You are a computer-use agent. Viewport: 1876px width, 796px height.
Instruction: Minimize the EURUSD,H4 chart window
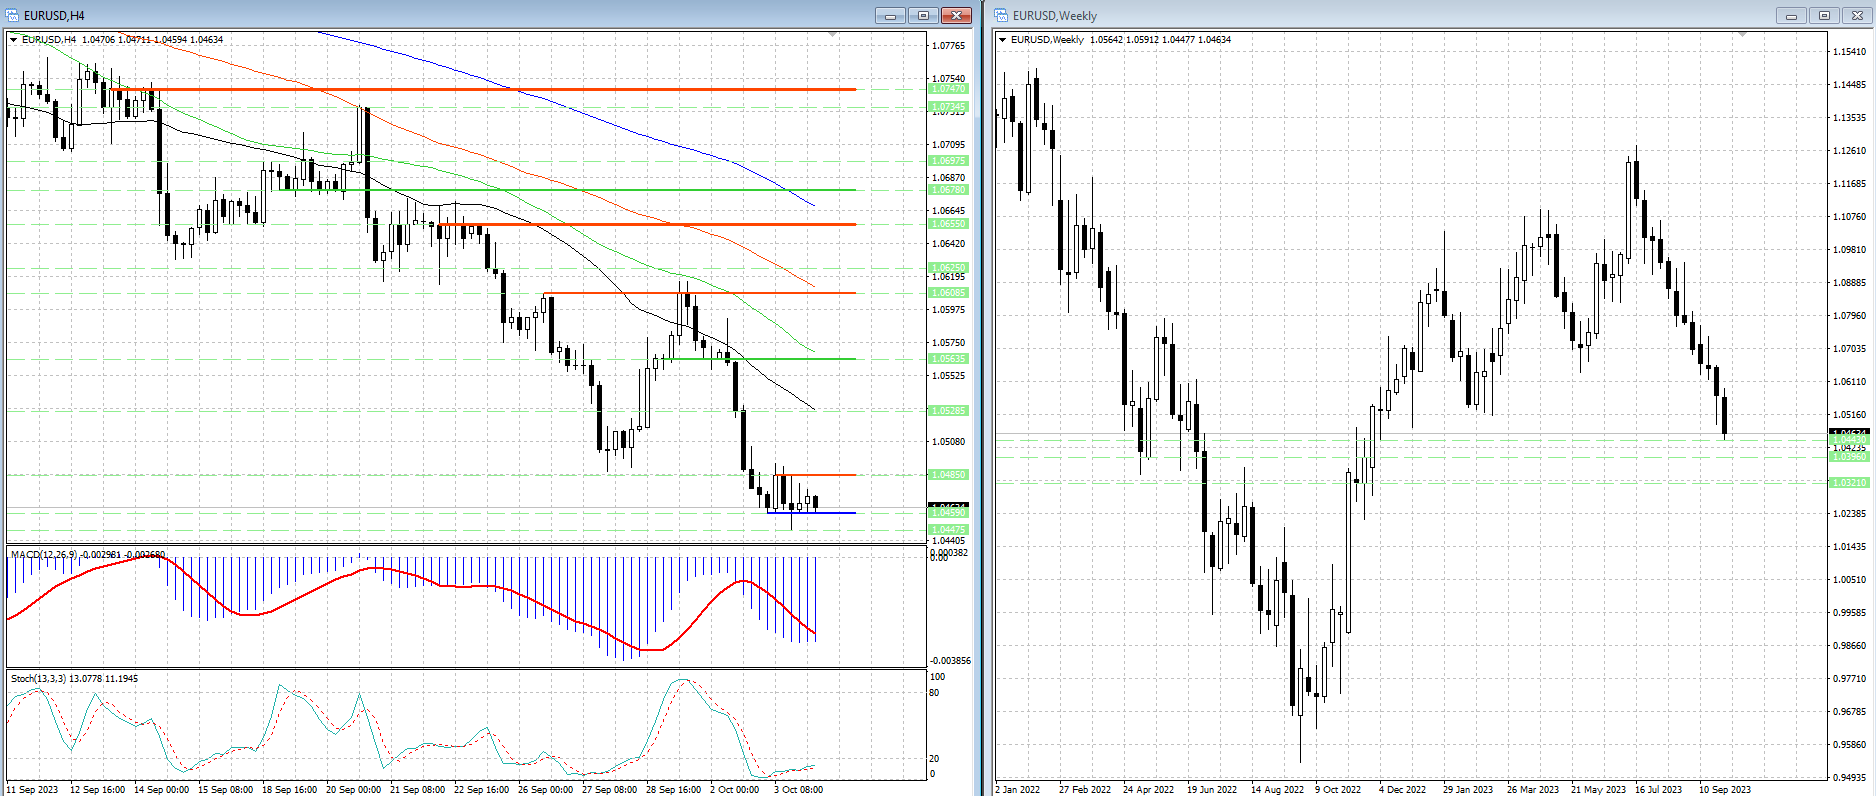[x=890, y=15]
